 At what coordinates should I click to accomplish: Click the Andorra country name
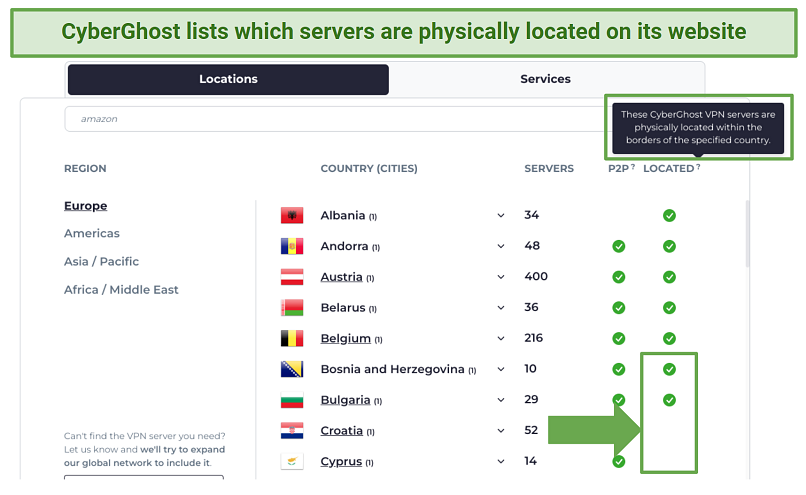[x=344, y=246]
